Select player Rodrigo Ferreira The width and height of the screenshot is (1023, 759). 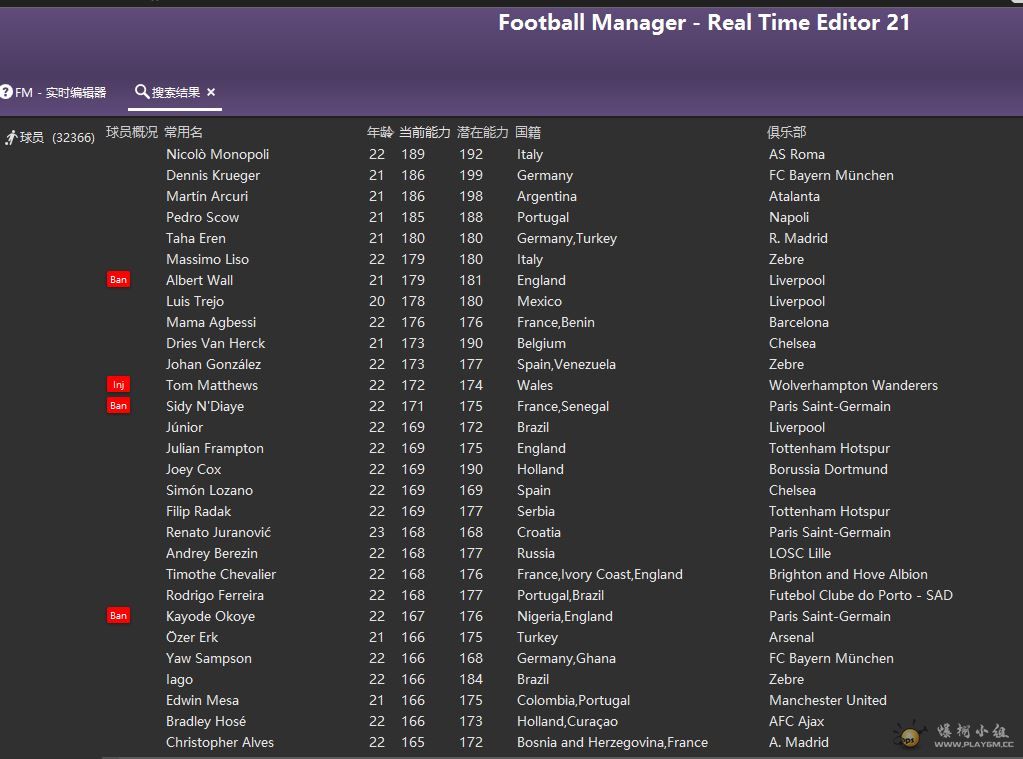point(215,595)
